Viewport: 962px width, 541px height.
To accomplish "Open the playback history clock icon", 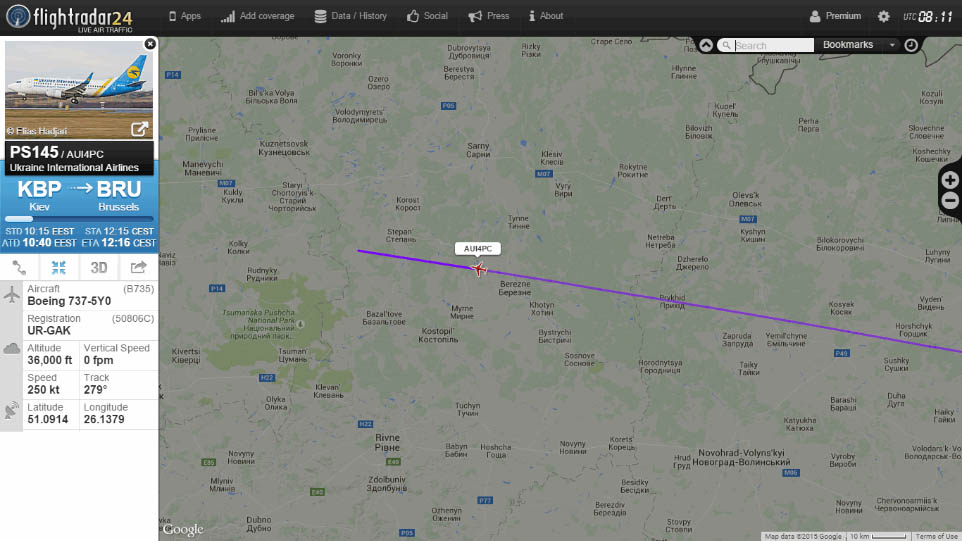I will (x=911, y=45).
